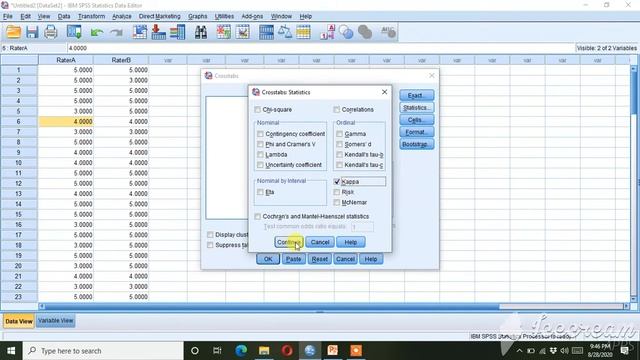
Task: Switch to the Data View tab
Action: tap(19, 321)
